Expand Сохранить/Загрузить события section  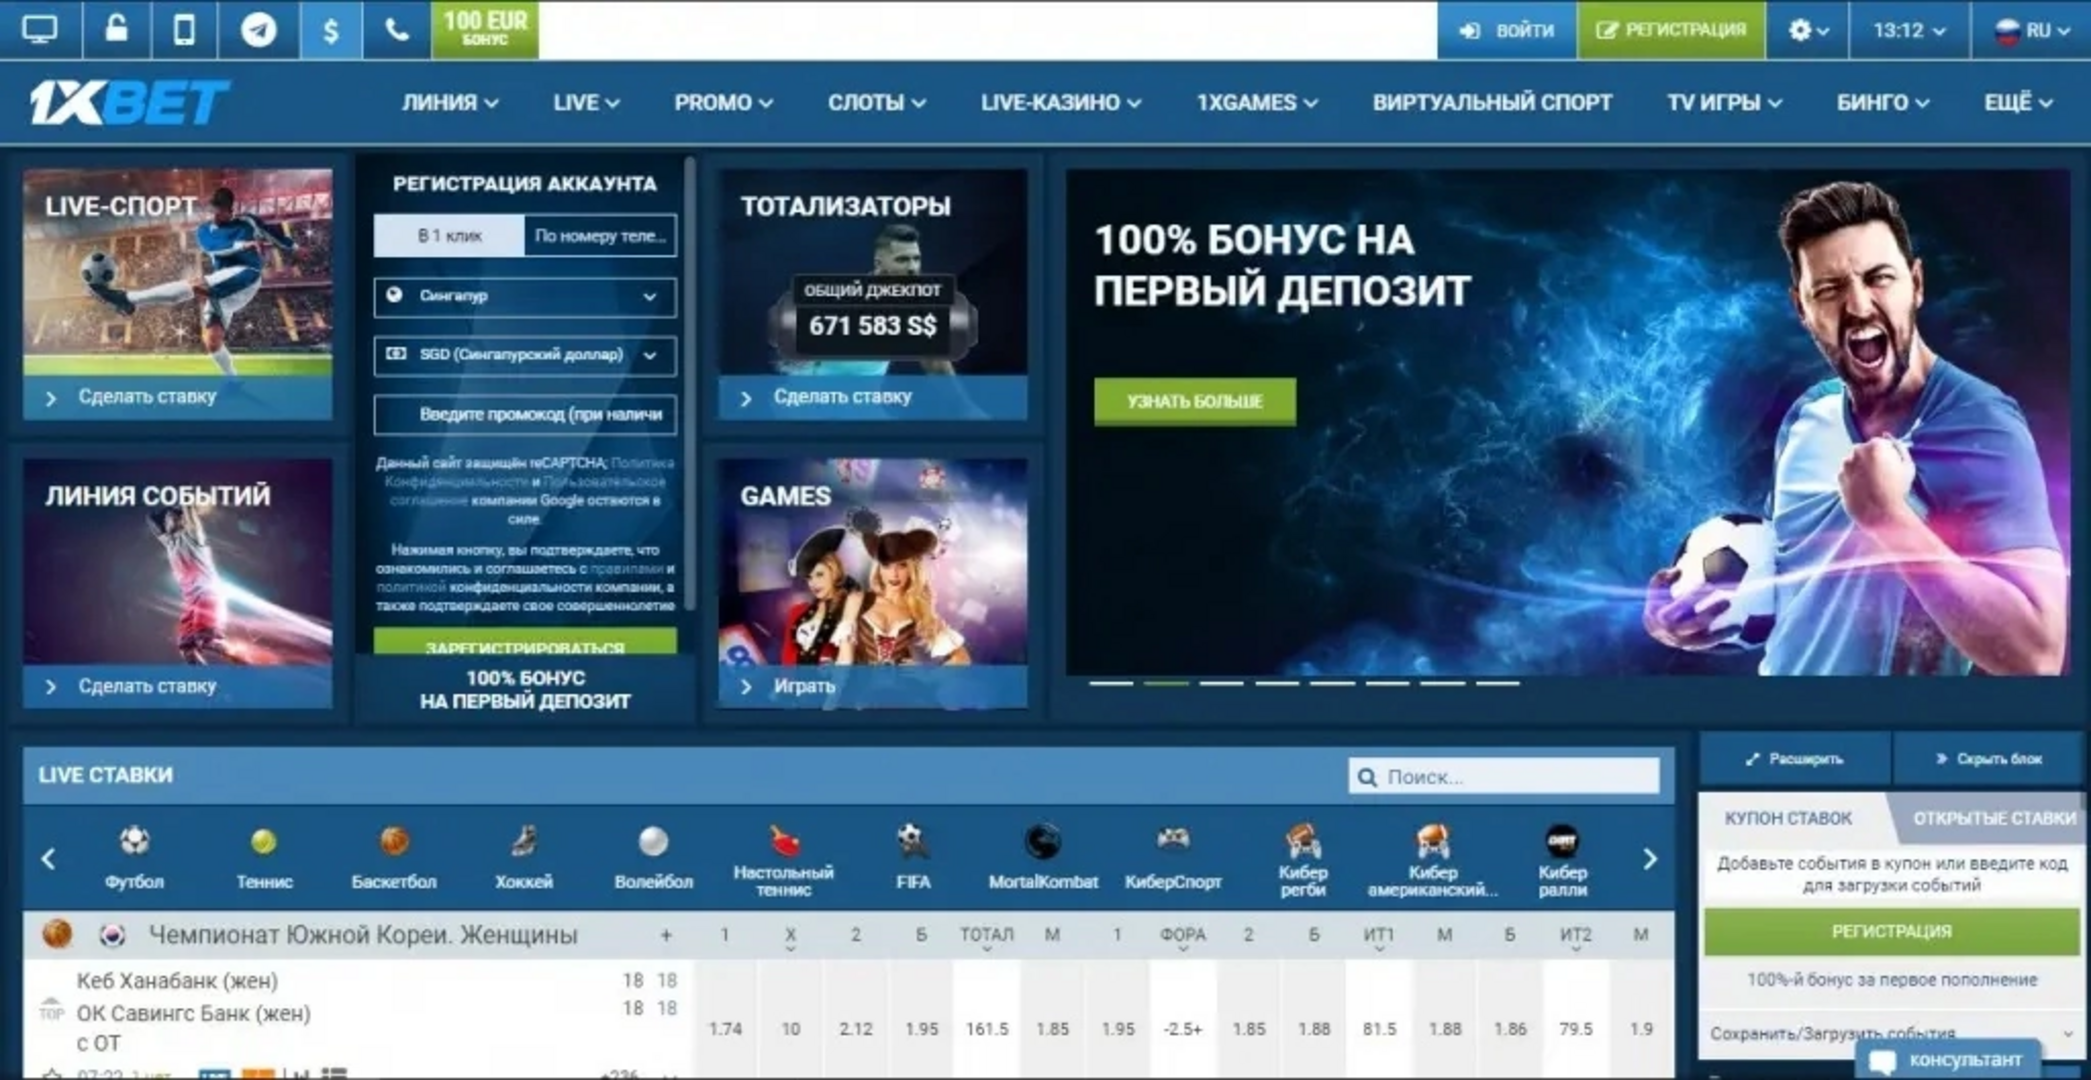click(x=1890, y=1033)
